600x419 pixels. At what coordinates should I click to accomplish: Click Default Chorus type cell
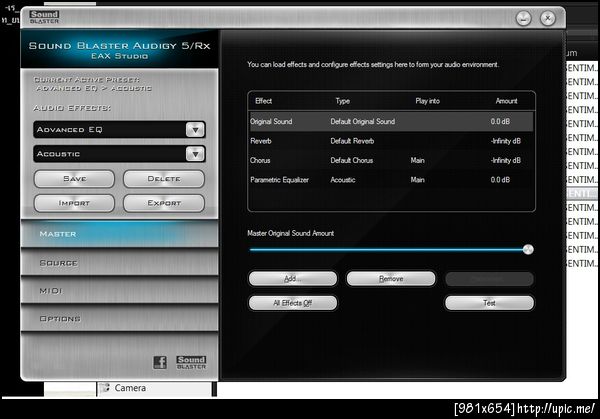[x=352, y=160]
